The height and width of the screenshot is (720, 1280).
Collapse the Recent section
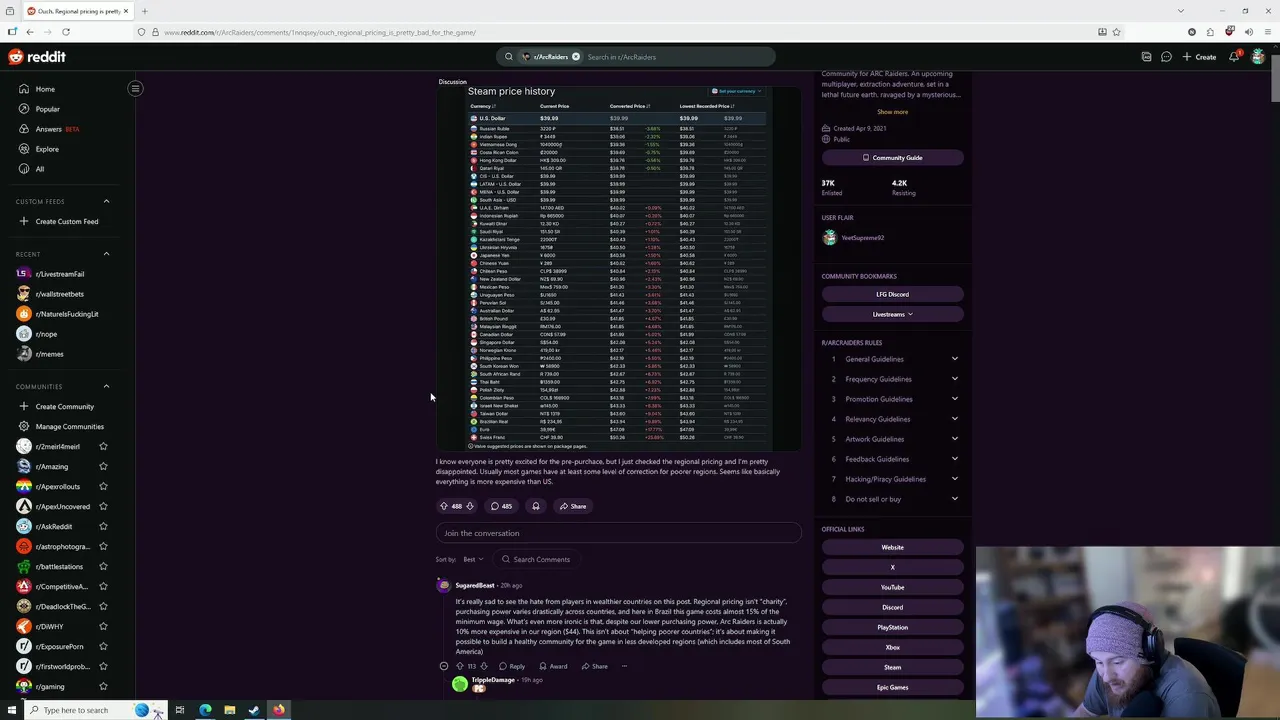(106, 254)
